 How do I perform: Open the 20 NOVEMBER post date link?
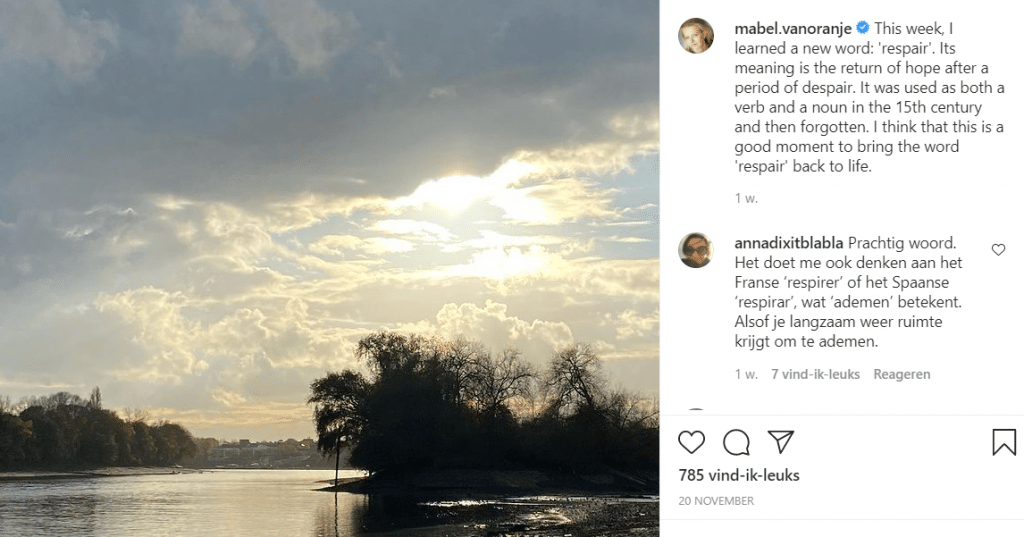click(x=716, y=501)
